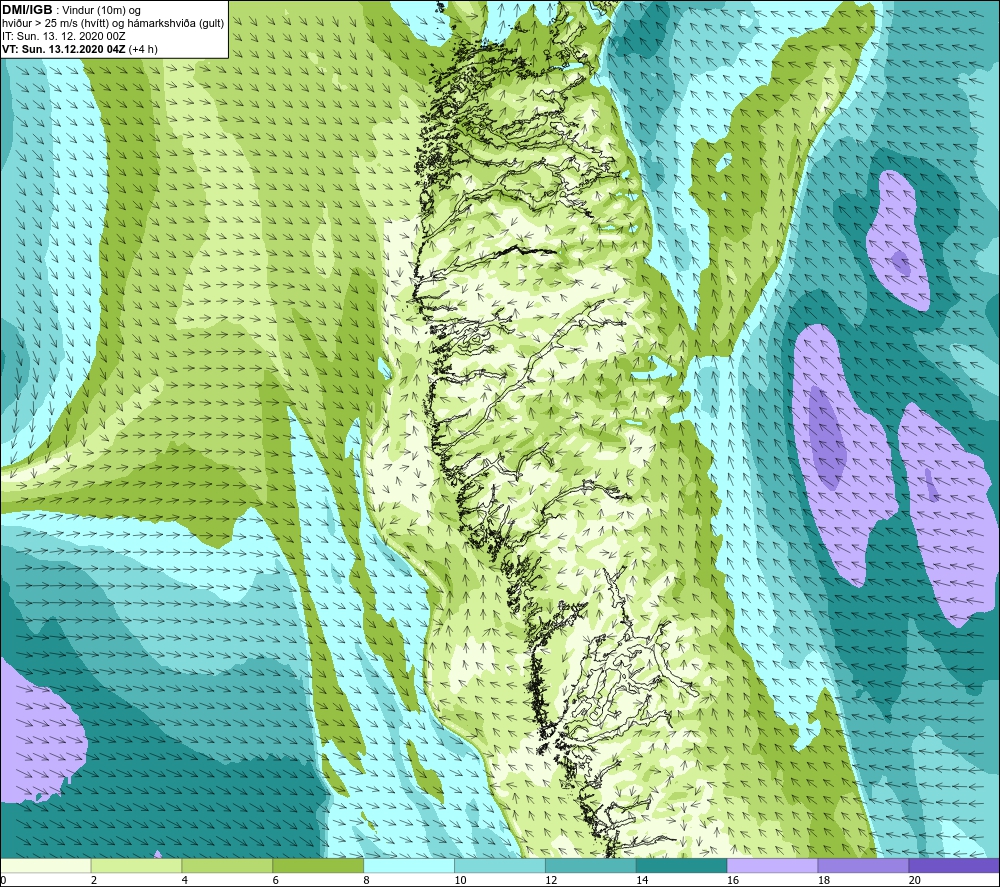The image size is (1000, 887).
Task: Click the 2–4 m/s light green legend swatch
Action: click(x=136, y=865)
